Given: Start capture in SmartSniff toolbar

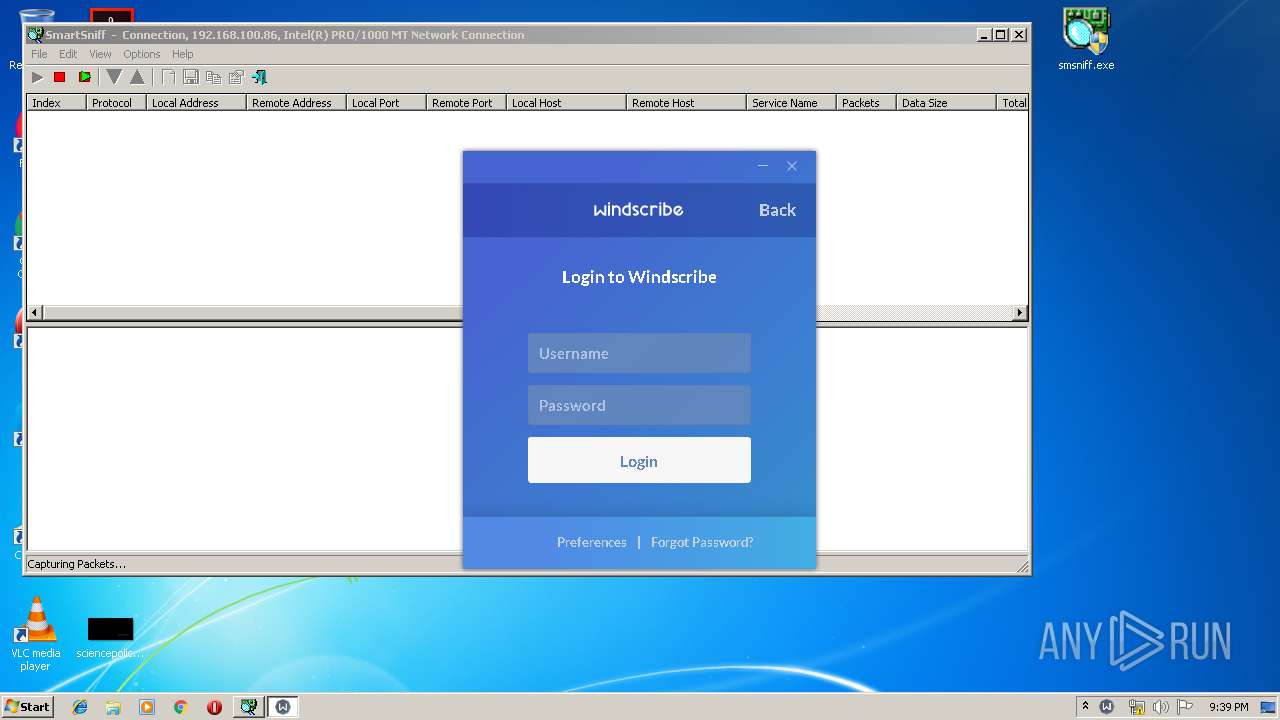Looking at the screenshot, I should pyautogui.click(x=37, y=77).
